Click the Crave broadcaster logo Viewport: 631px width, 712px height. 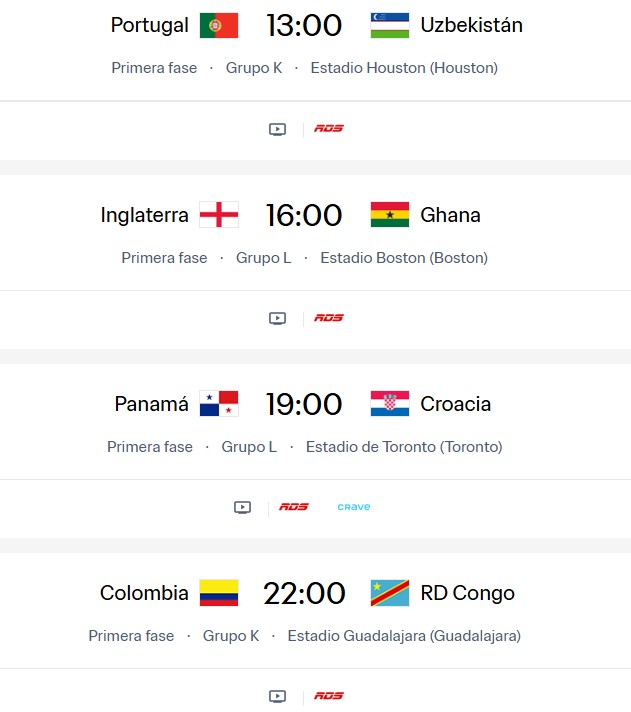tap(353, 507)
